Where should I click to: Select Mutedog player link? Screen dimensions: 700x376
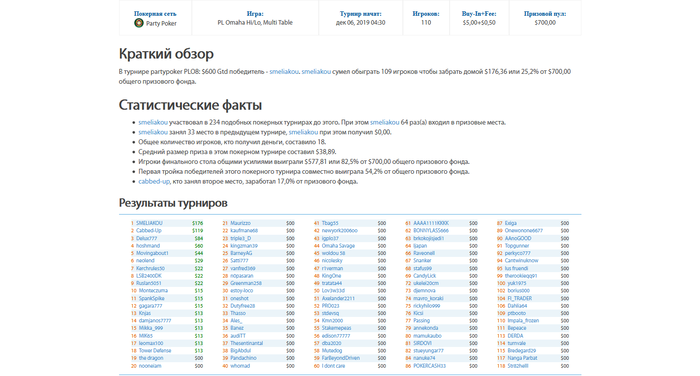[x=332, y=351]
